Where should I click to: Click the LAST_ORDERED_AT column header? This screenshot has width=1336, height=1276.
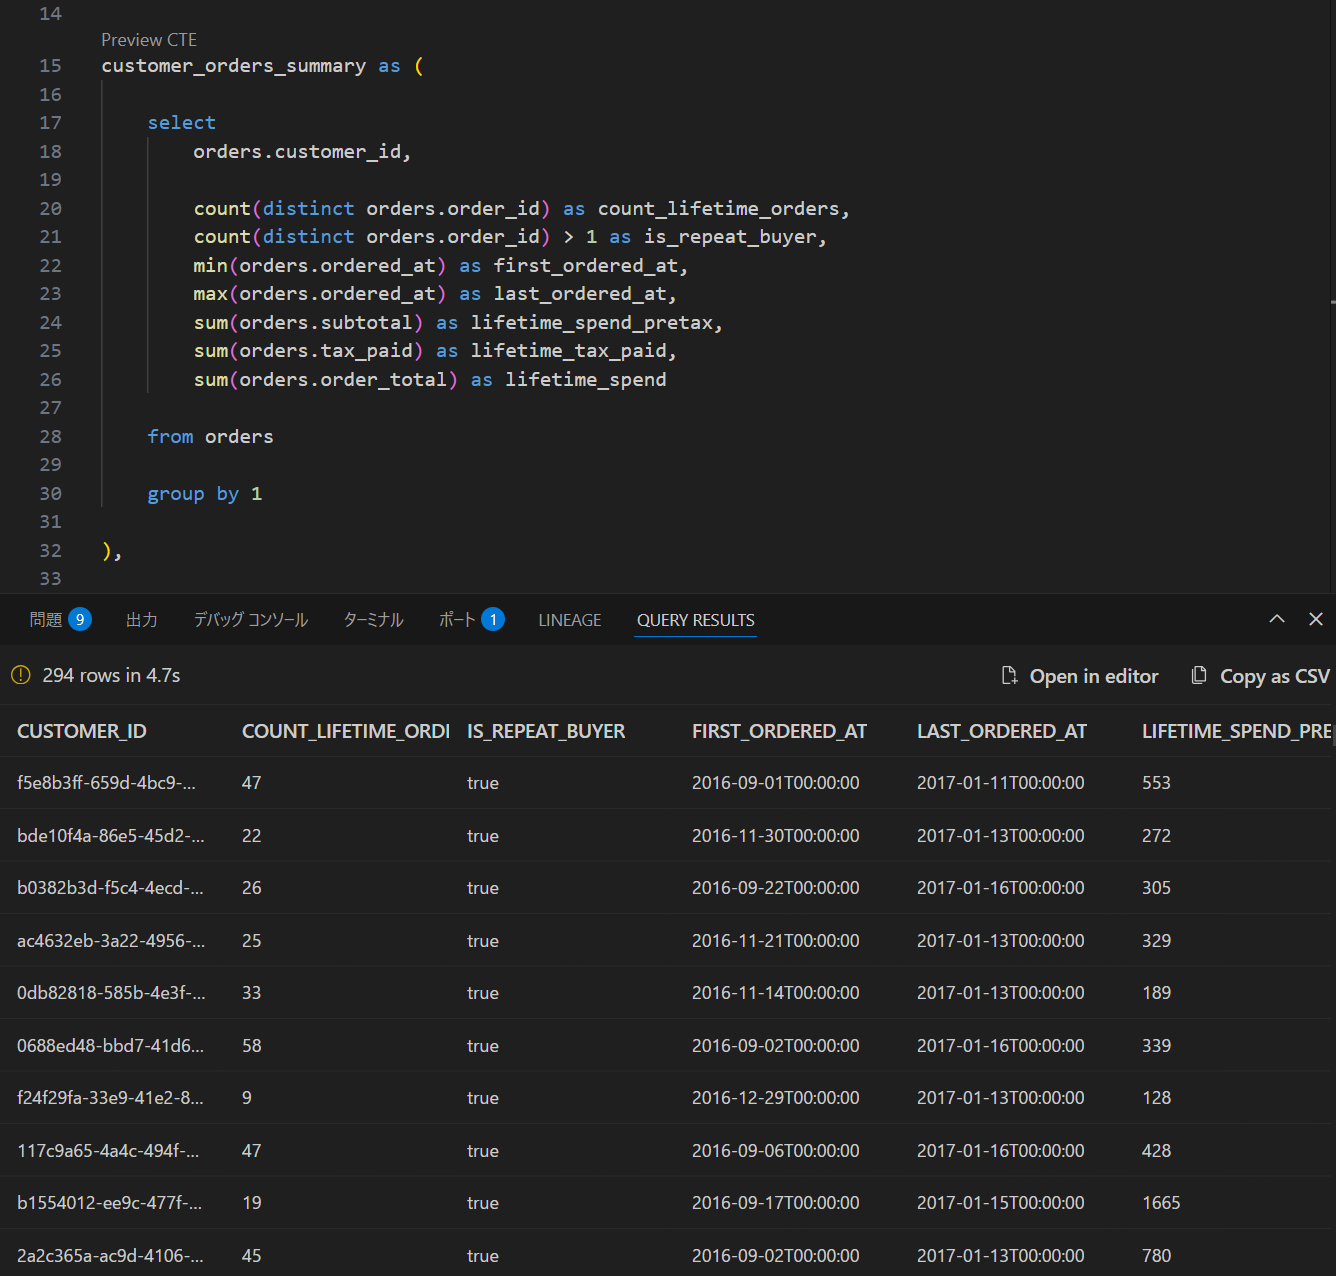pyautogui.click(x=1002, y=731)
